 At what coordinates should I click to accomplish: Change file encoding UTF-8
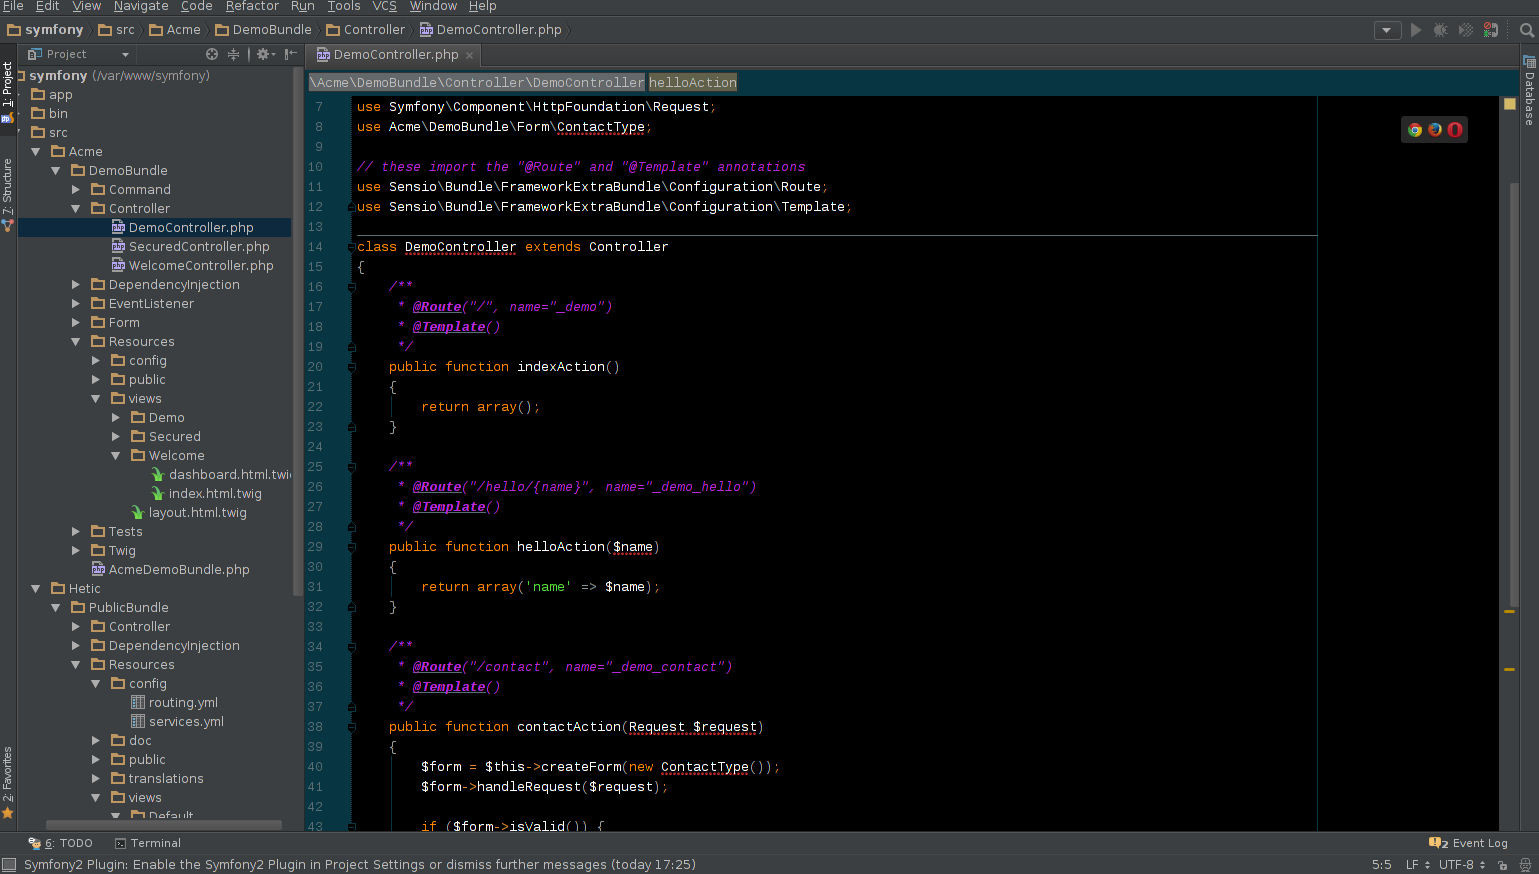click(x=1462, y=865)
